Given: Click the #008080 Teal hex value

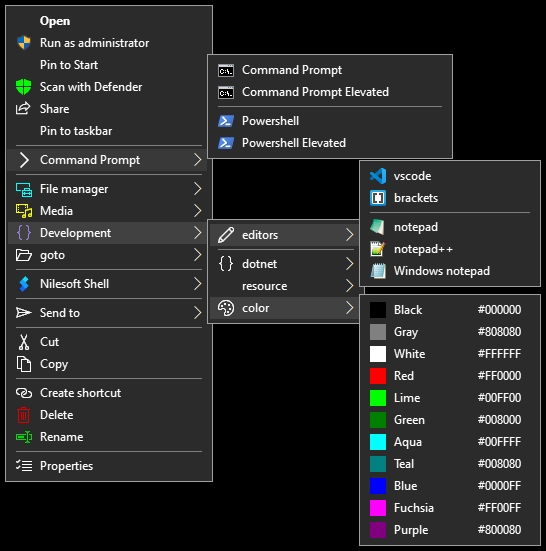Looking at the screenshot, I should [x=499, y=464].
